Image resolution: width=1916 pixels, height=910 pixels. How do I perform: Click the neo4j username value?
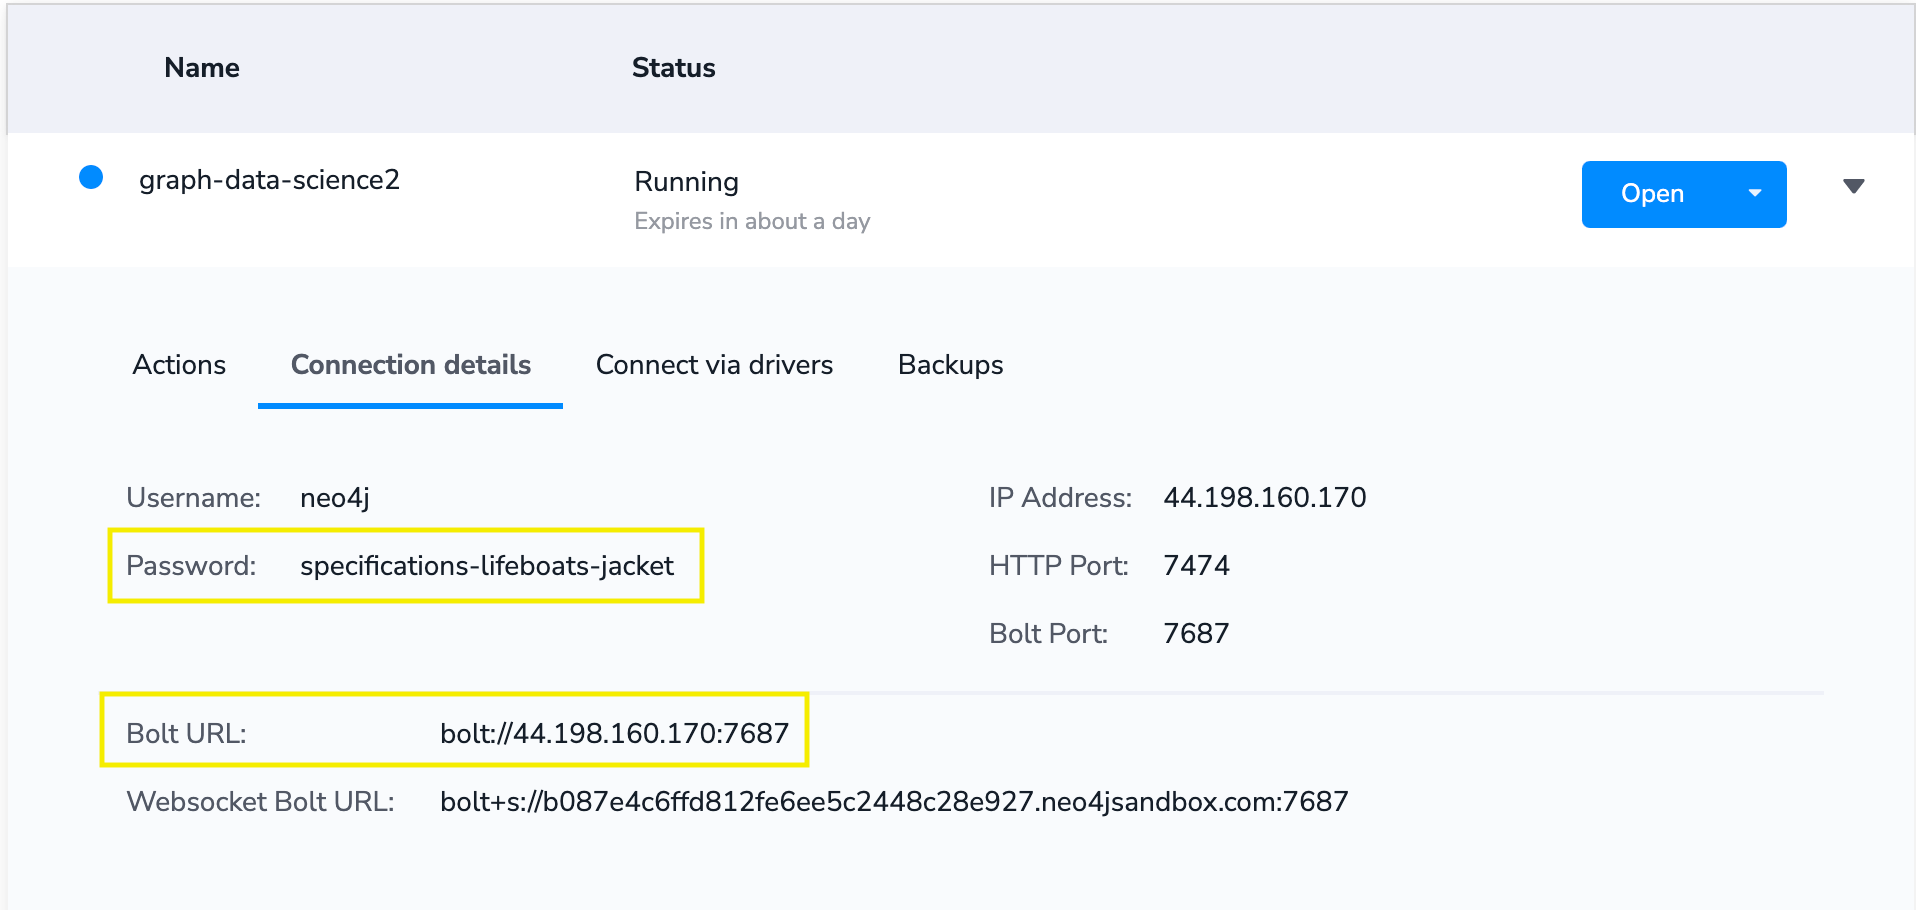(335, 498)
